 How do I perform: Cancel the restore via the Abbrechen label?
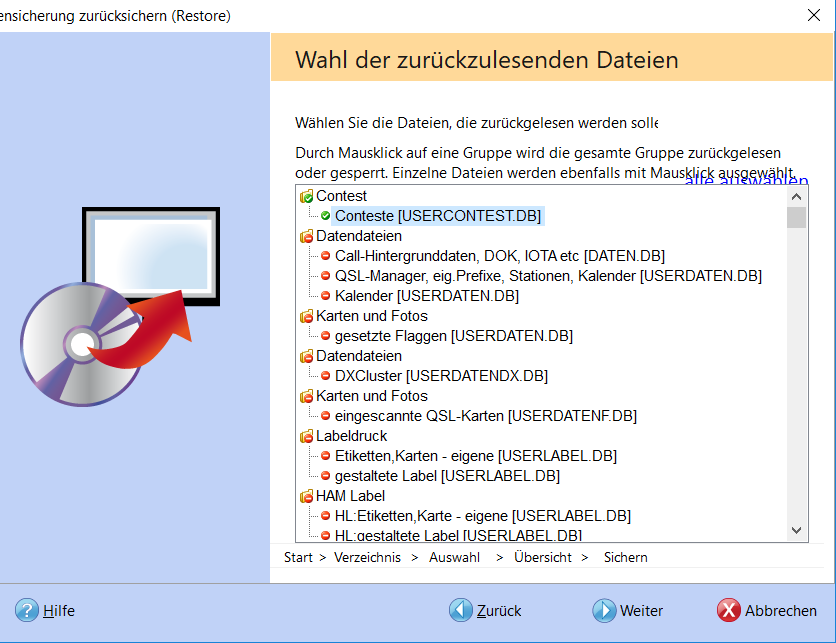781,610
